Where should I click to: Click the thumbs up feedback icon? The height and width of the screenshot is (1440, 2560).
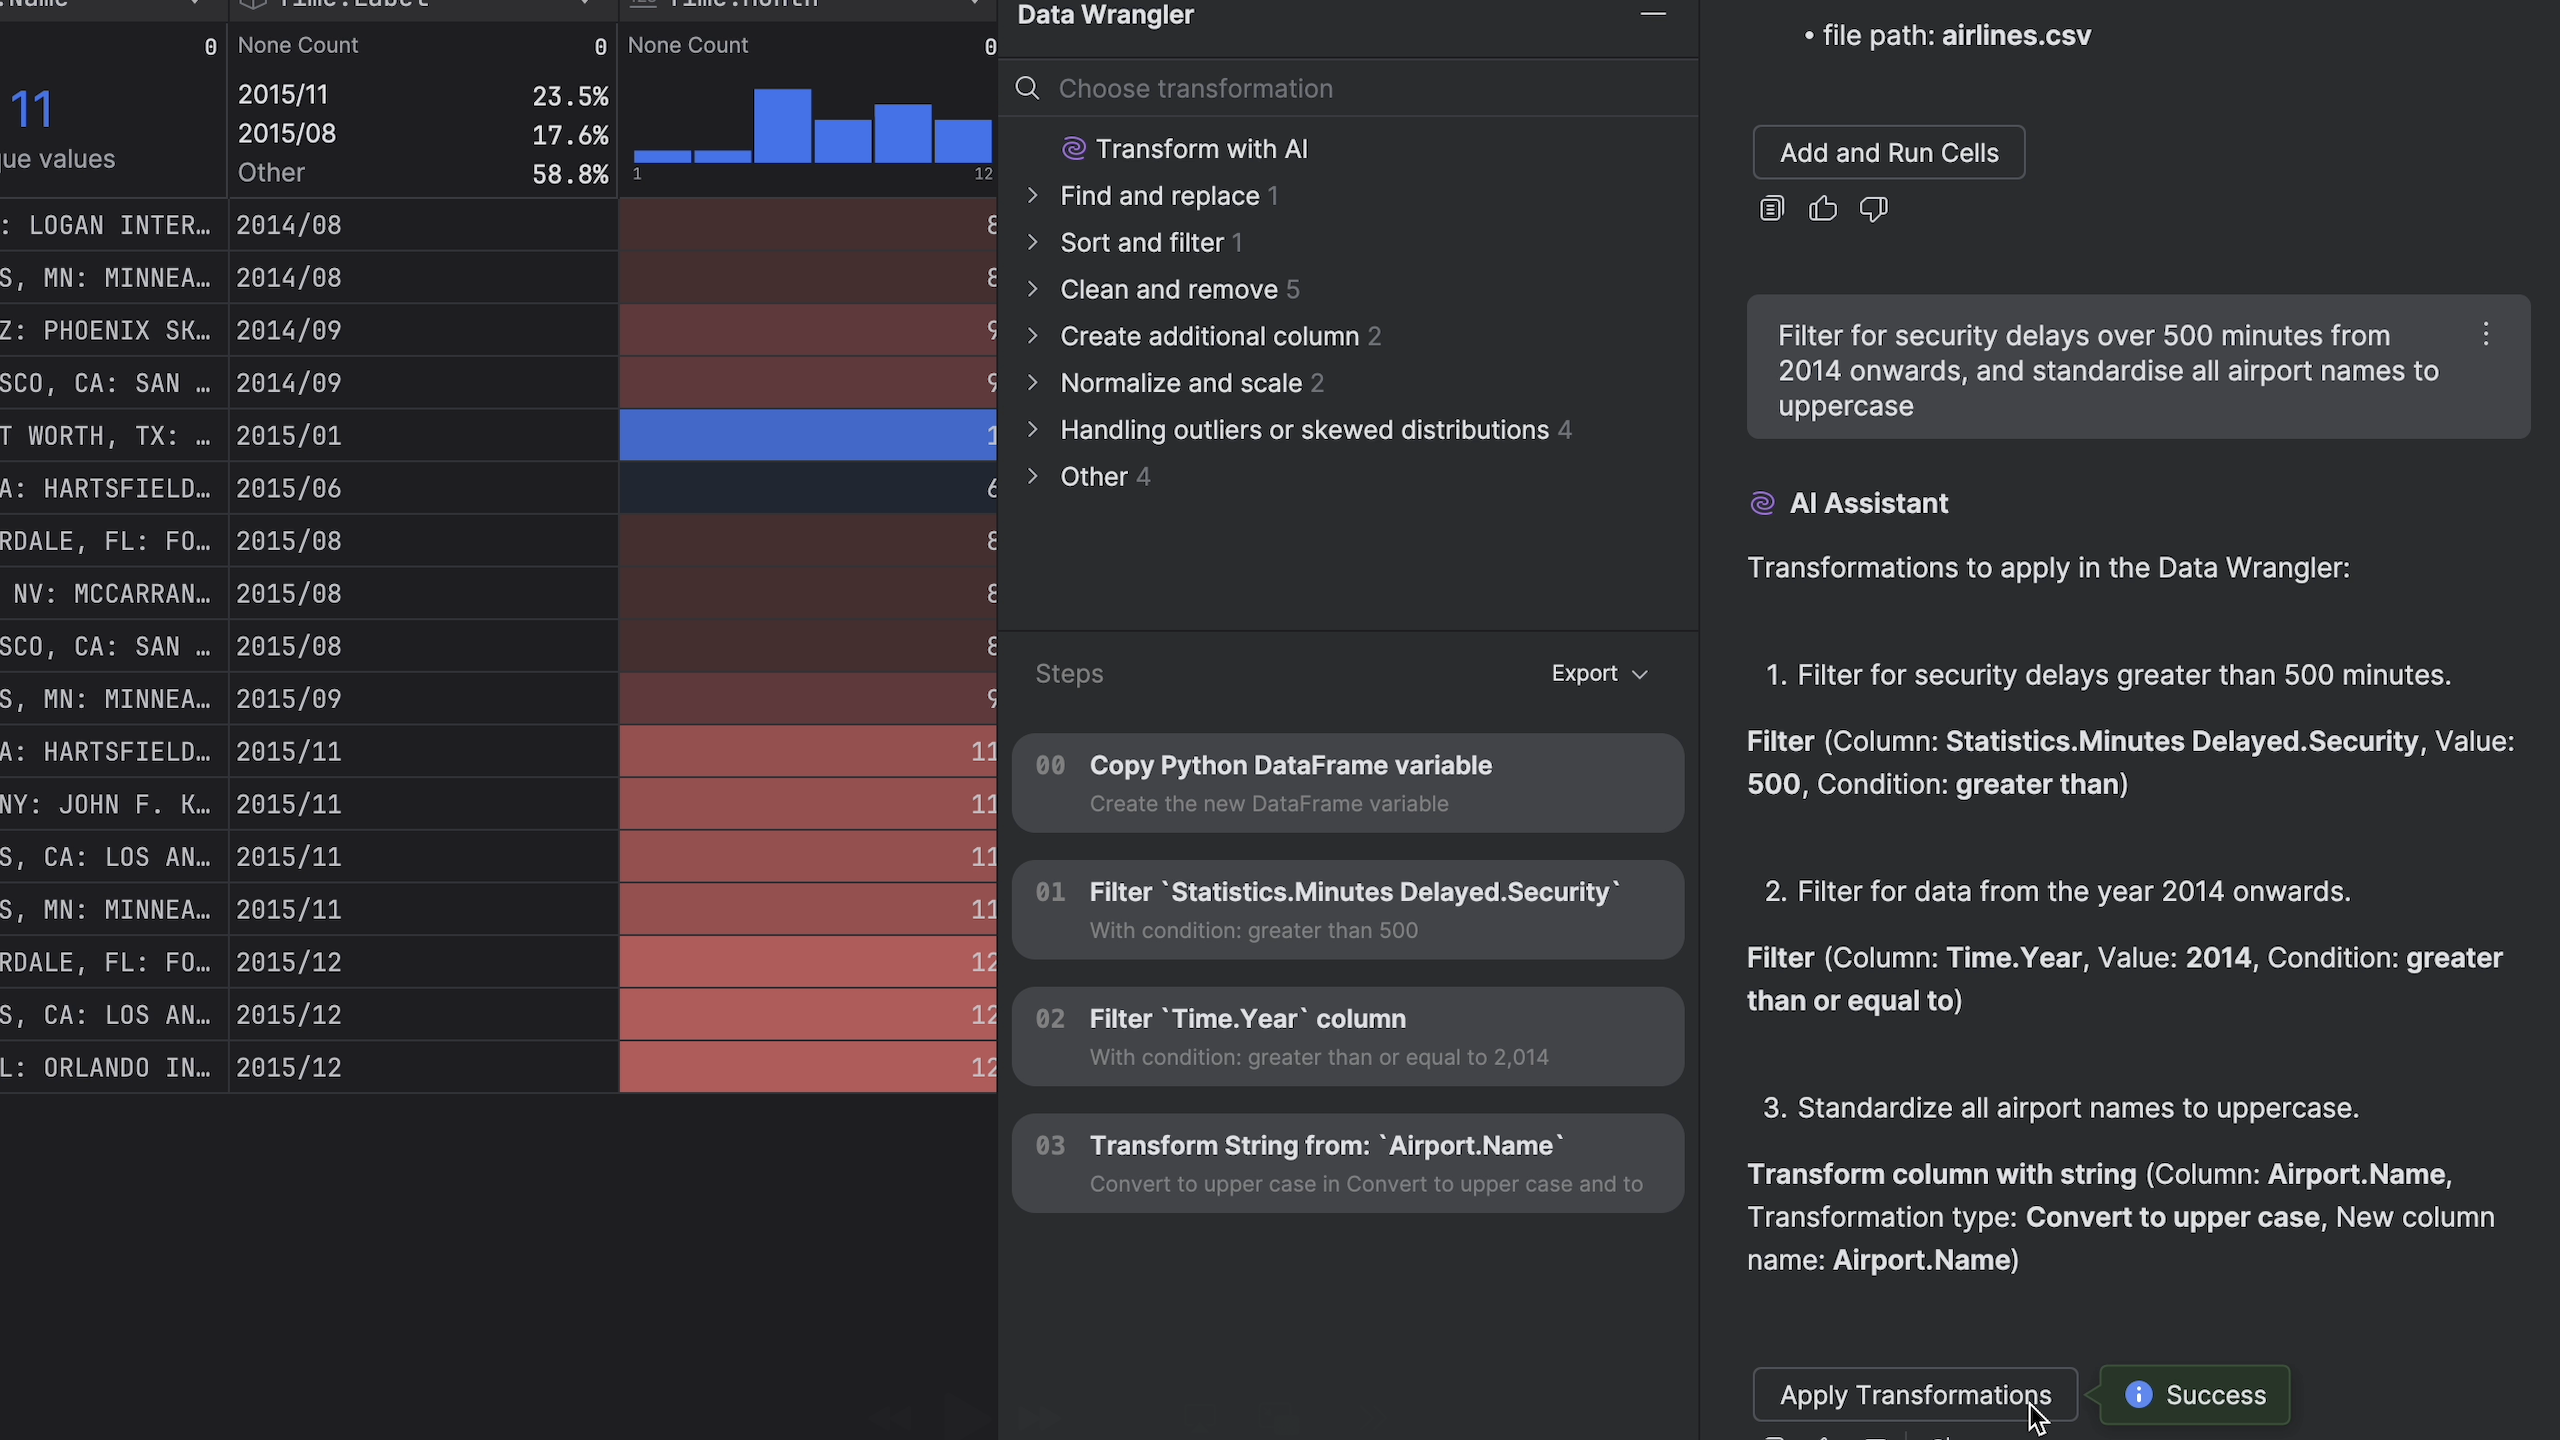click(1822, 209)
